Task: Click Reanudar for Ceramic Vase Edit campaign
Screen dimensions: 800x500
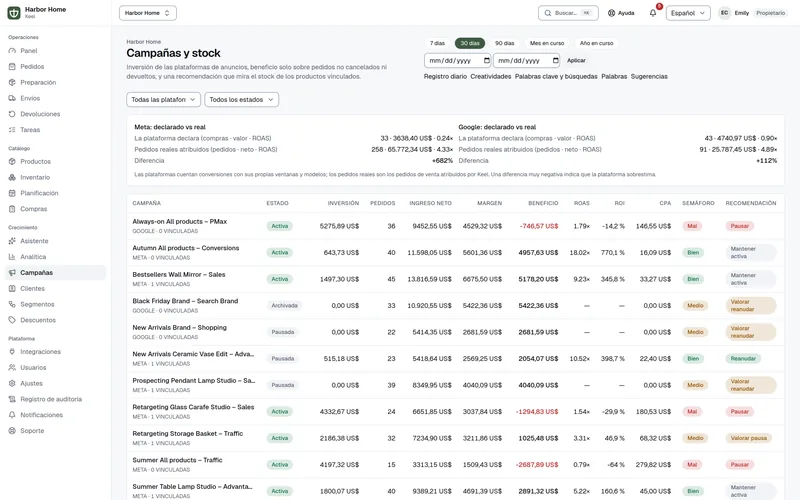Action: click(x=743, y=359)
